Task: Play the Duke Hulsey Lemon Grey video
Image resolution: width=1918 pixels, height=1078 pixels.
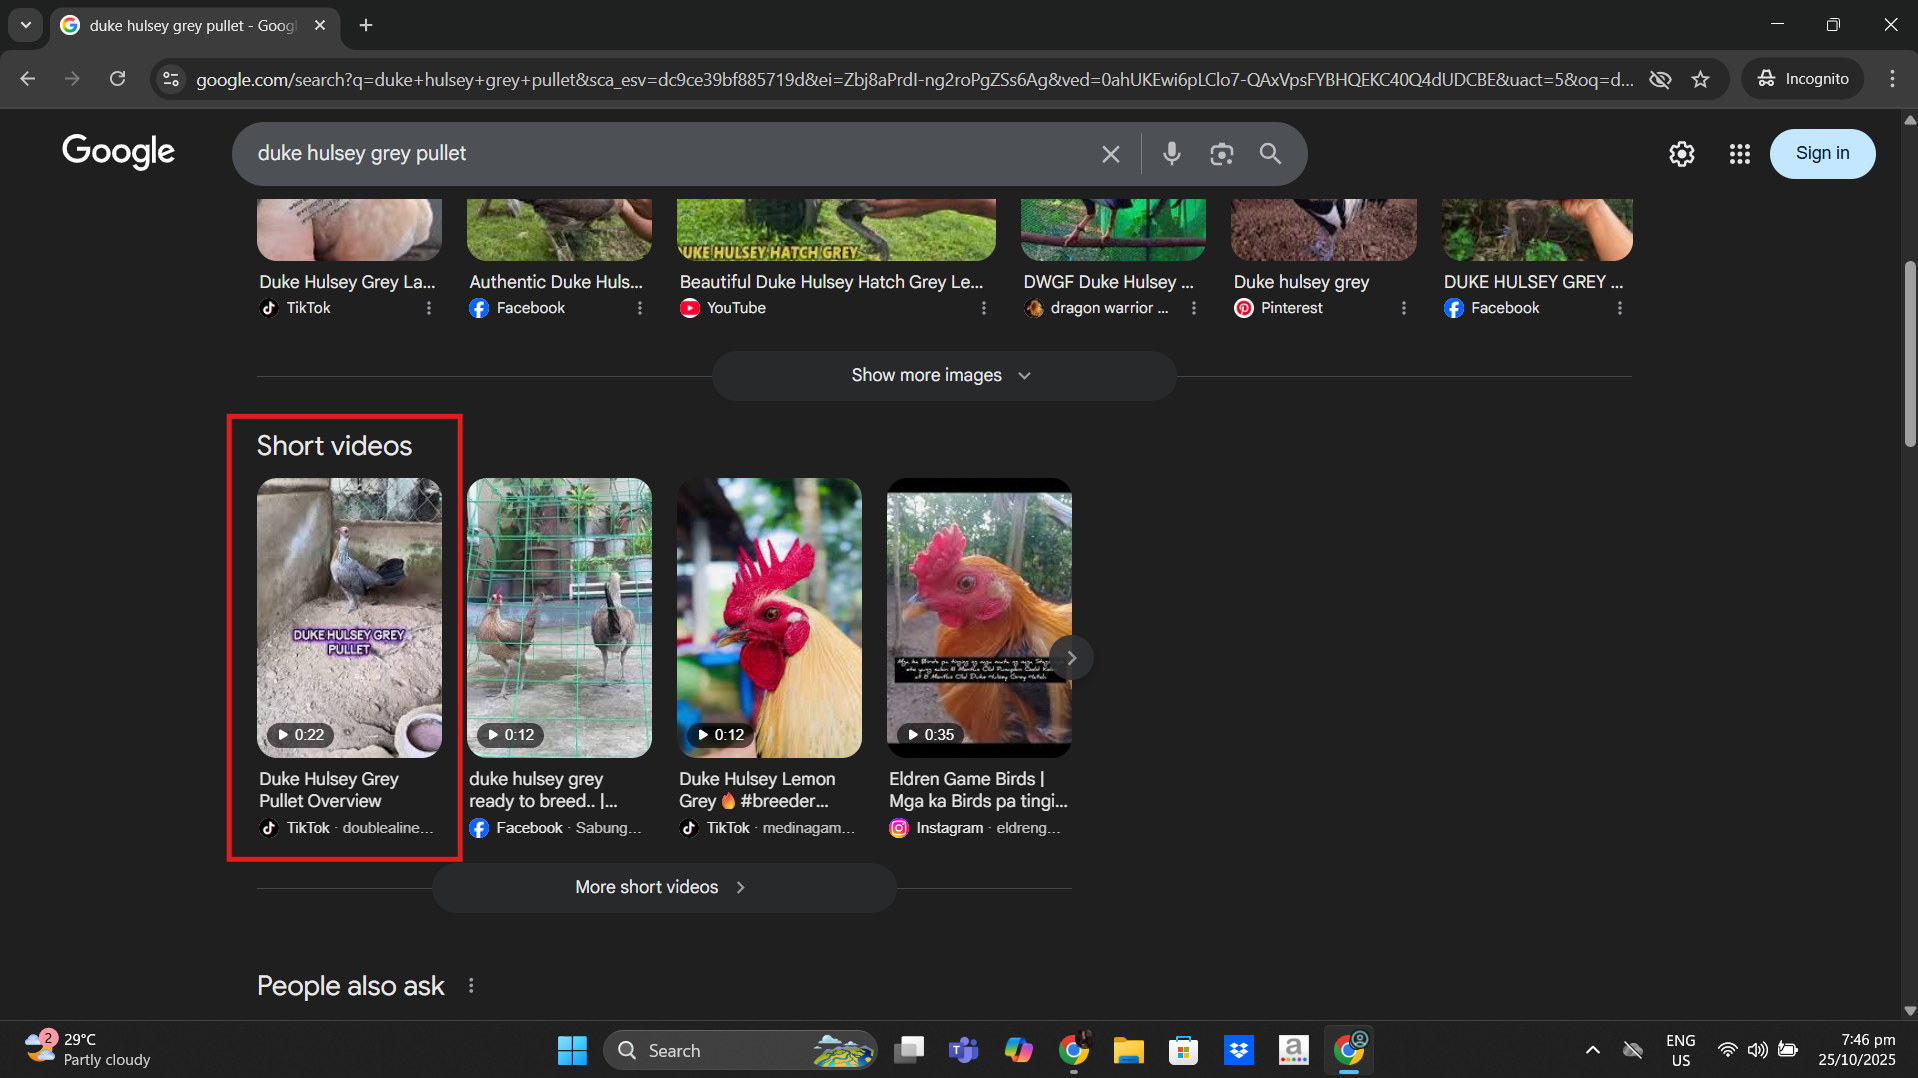Action: click(x=768, y=617)
